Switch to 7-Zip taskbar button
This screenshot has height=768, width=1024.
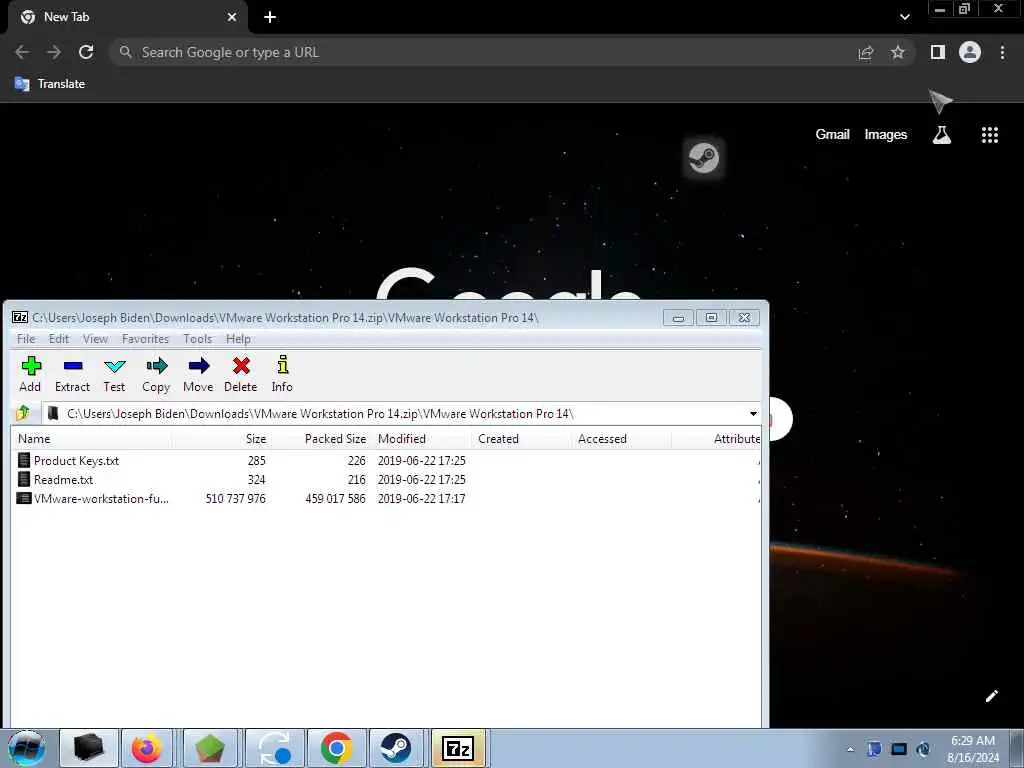458,748
